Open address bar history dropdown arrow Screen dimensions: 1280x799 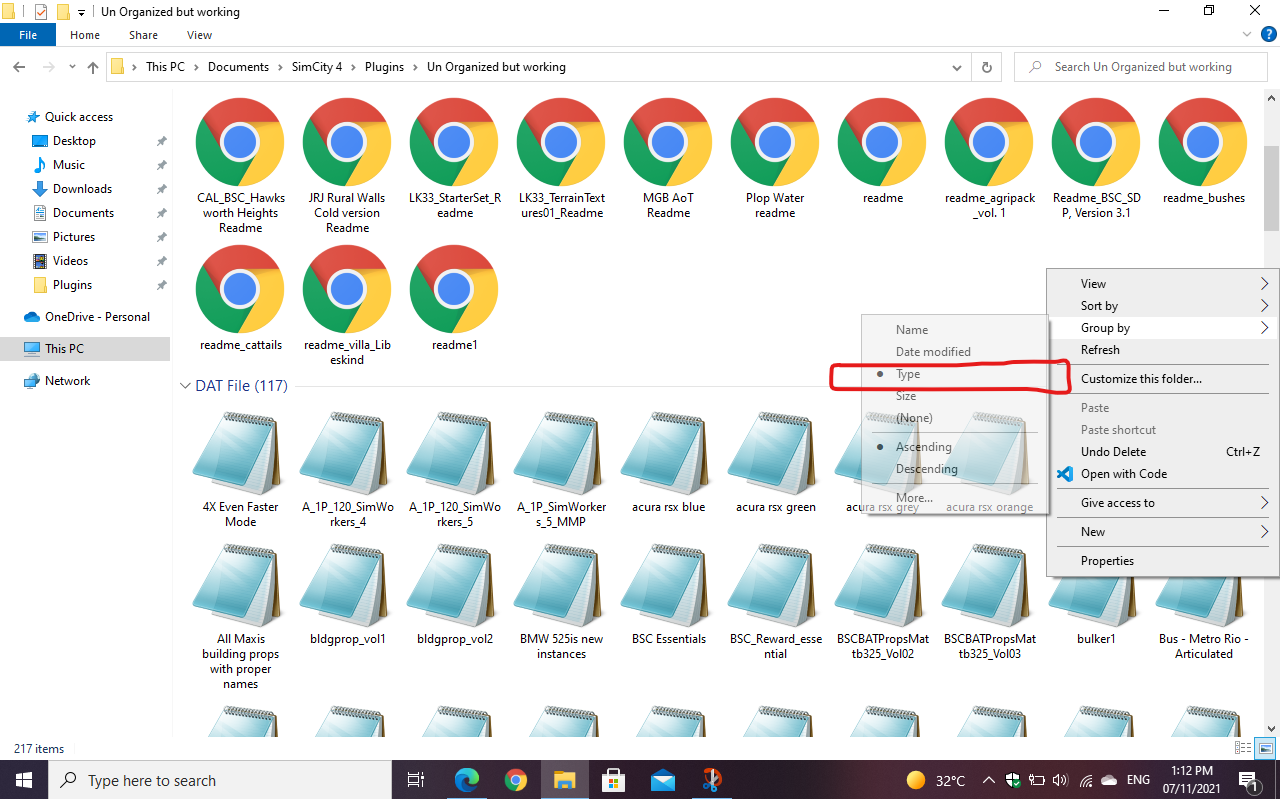tap(958, 67)
